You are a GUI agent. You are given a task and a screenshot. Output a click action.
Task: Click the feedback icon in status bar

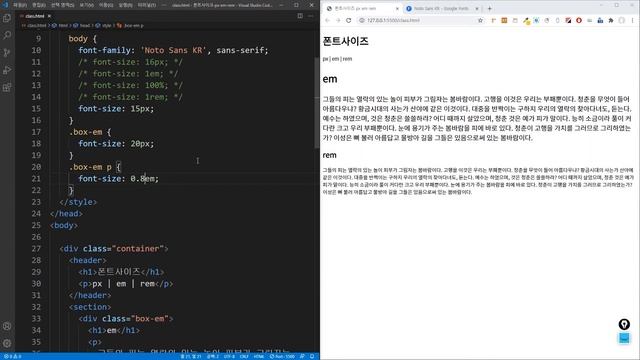coord(302,356)
